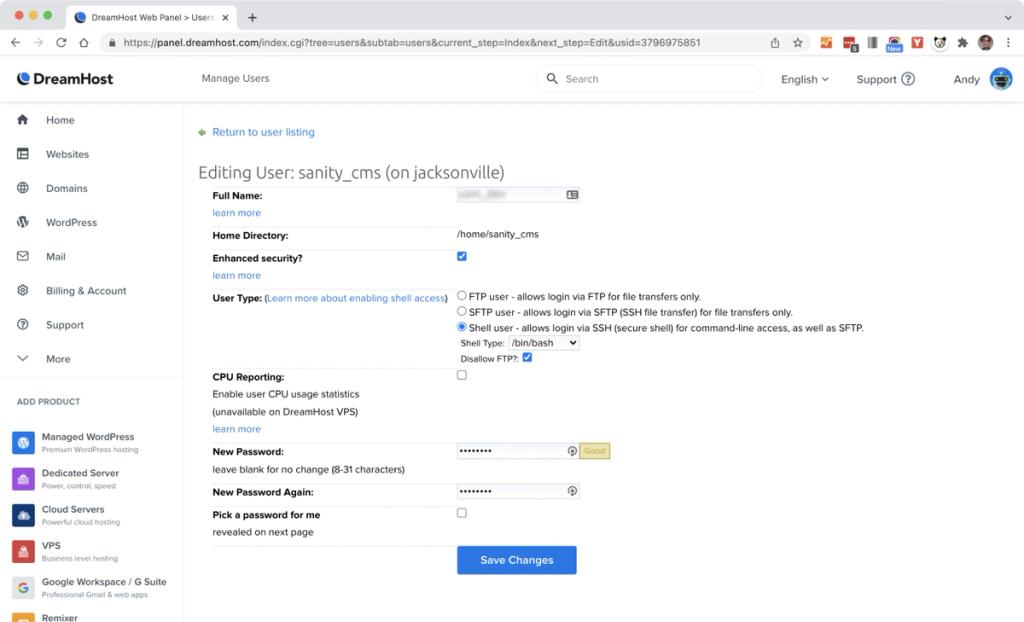Viewport: 1024px width, 622px height.
Task: Click contact card icon in Full Name field
Action: coord(572,195)
